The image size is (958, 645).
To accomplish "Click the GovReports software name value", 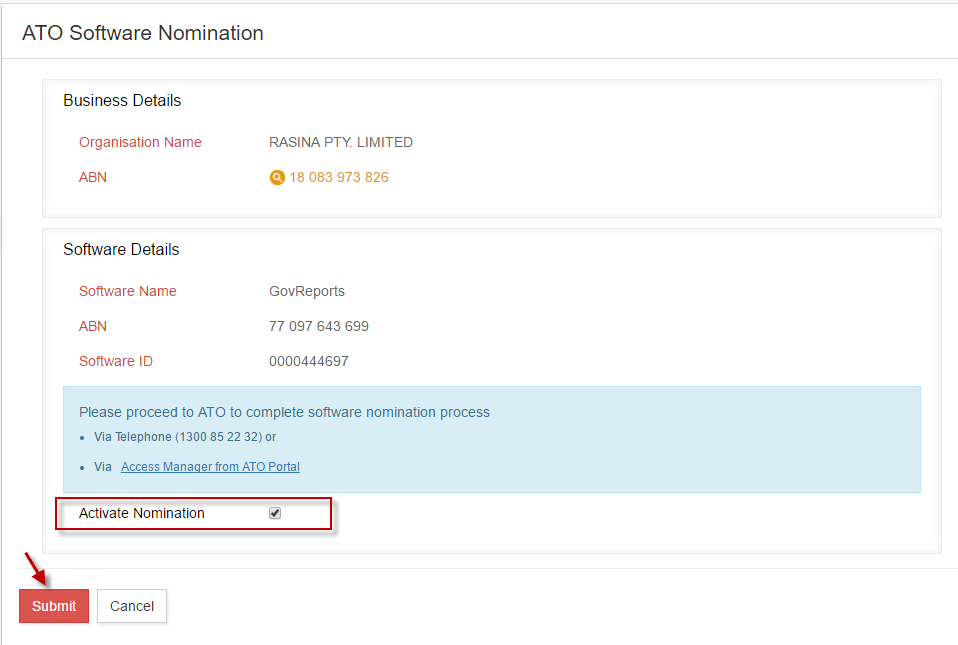I will [307, 291].
